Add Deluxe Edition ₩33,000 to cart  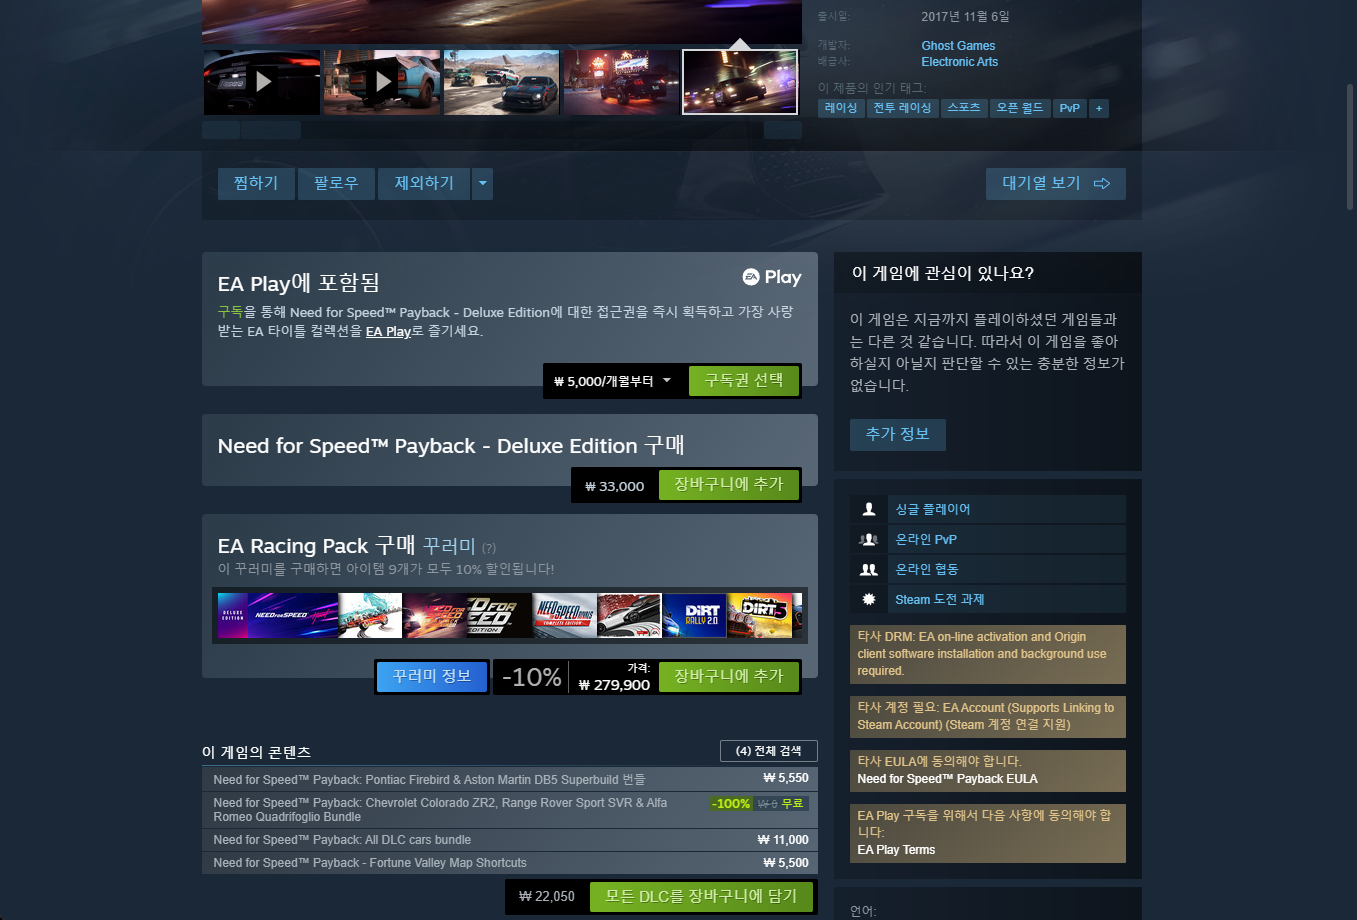pyautogui.click(x=728, y=484)
